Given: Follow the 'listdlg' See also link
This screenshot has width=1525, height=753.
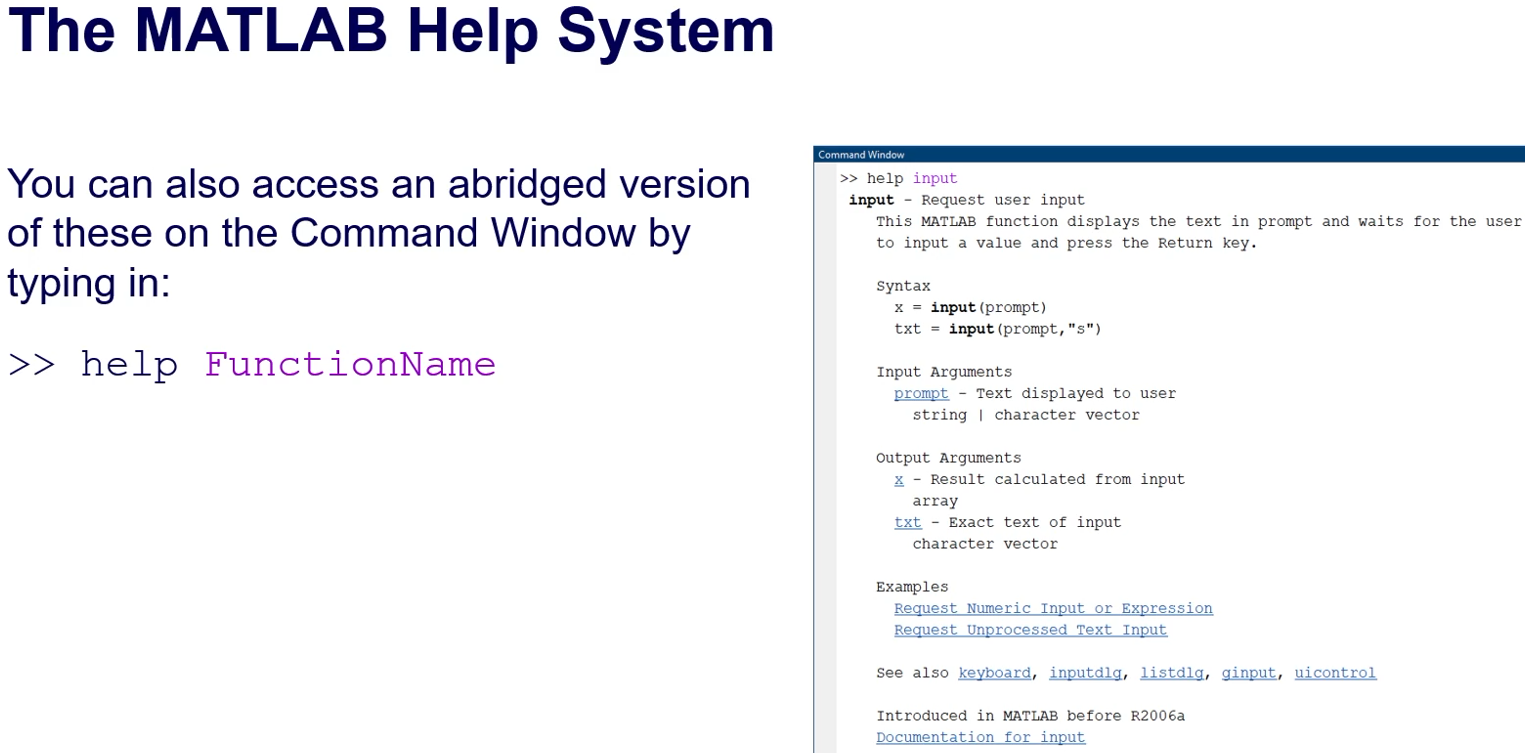Looking at the screenshot, I should 1172,673.
